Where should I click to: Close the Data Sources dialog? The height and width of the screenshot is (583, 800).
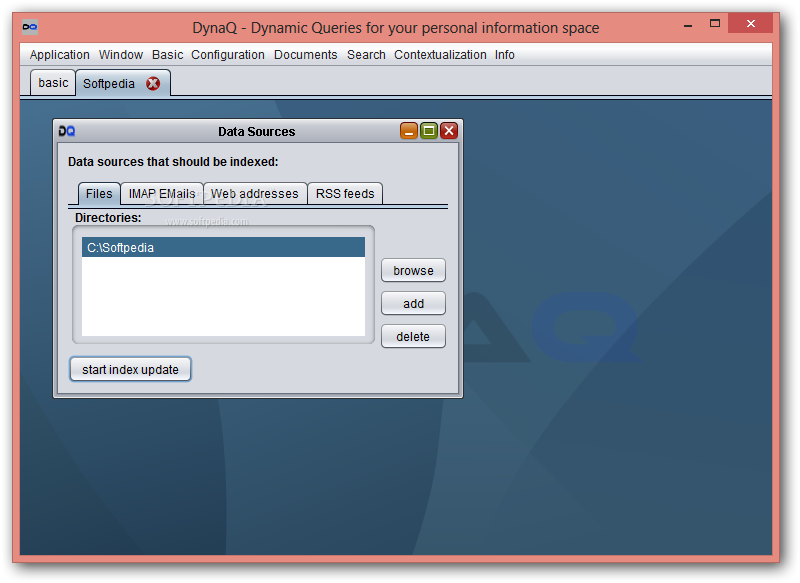[449, 131]
